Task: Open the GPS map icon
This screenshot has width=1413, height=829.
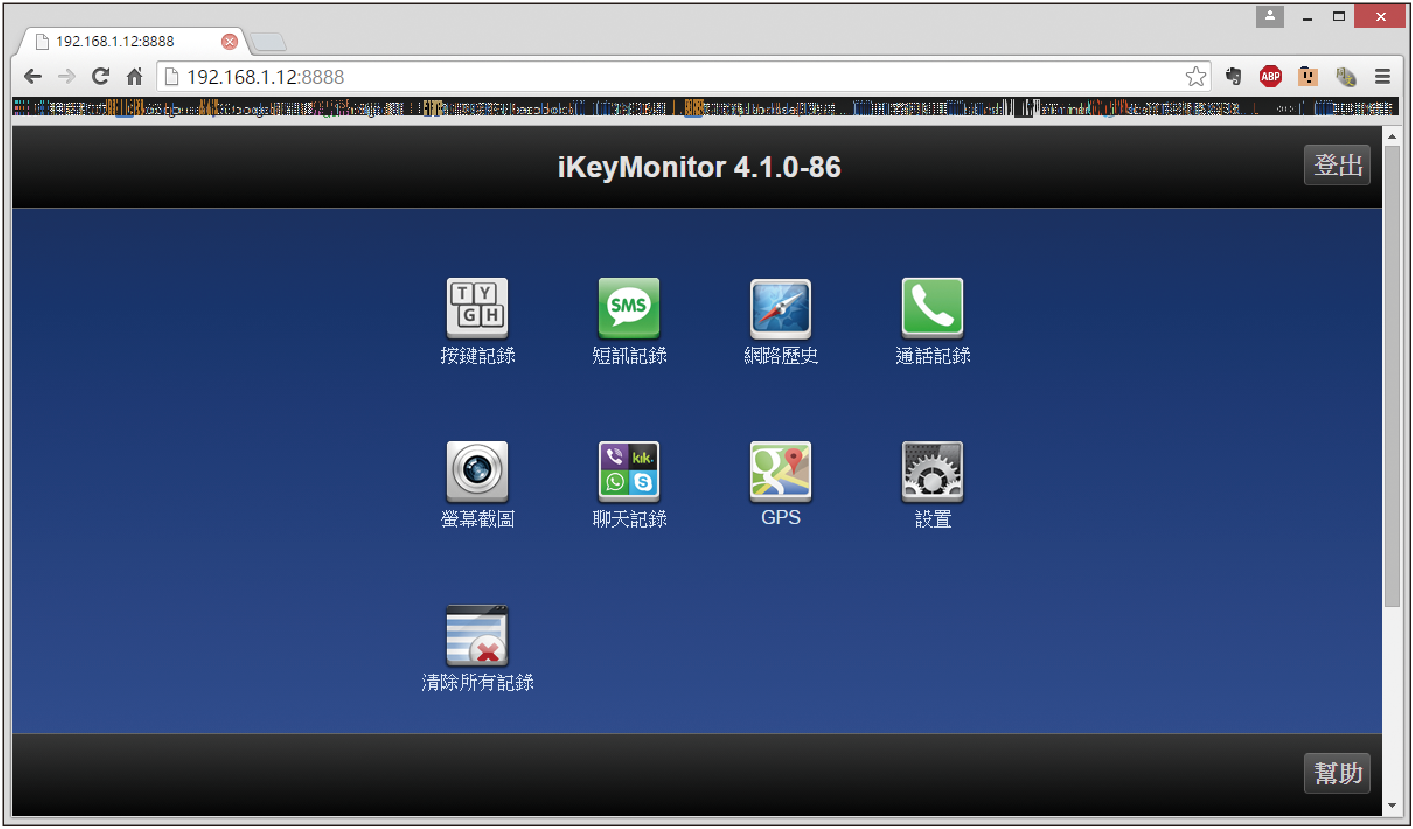Action: click(x=781, y=471)
